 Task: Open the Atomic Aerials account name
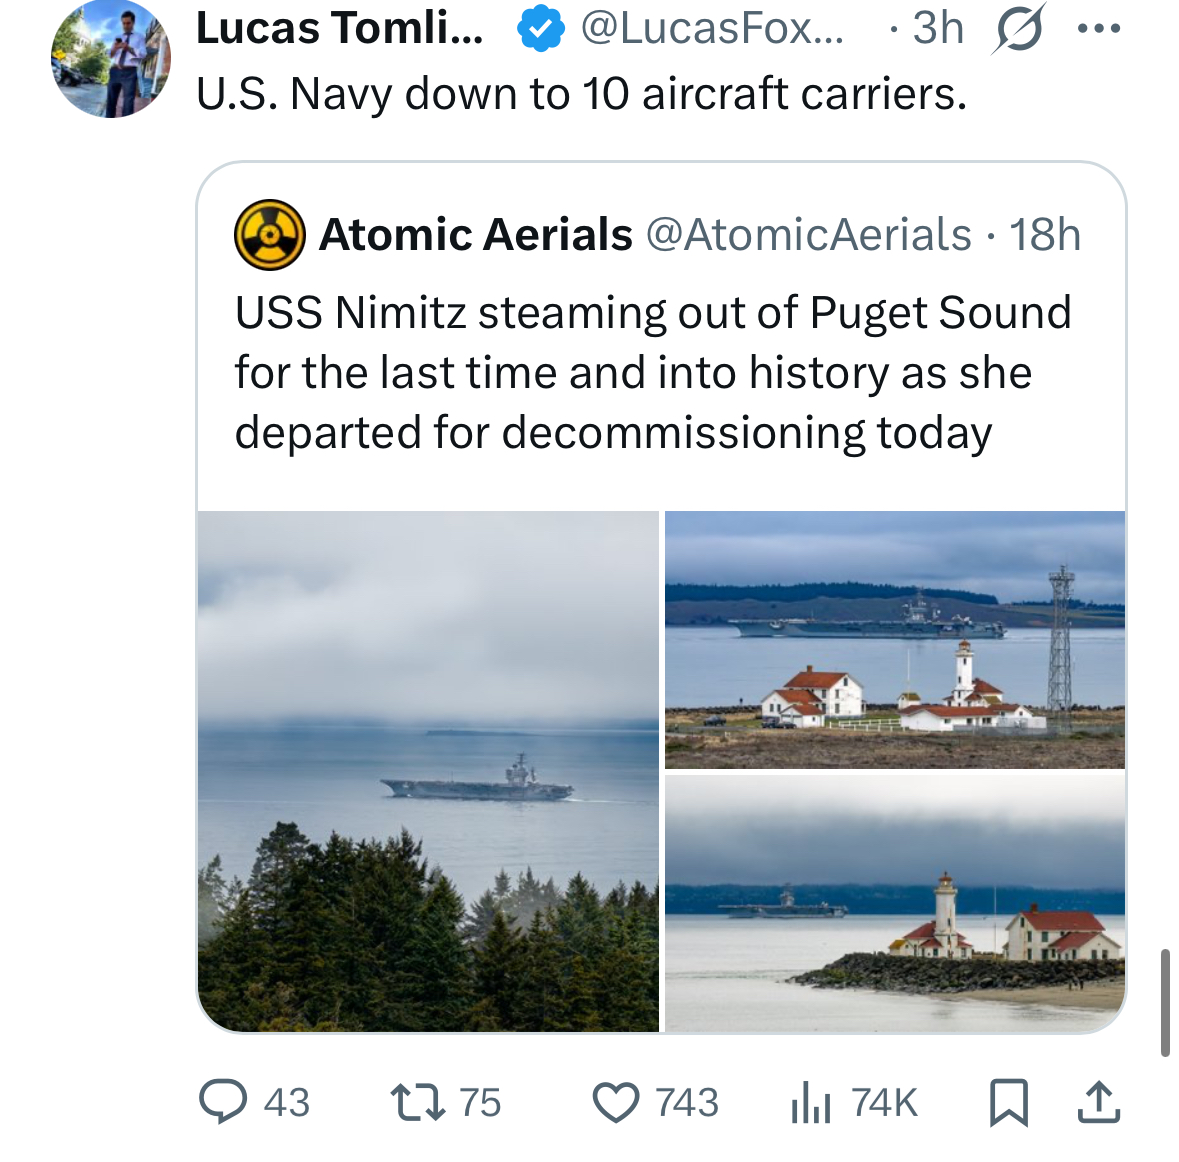coord(476,235)
